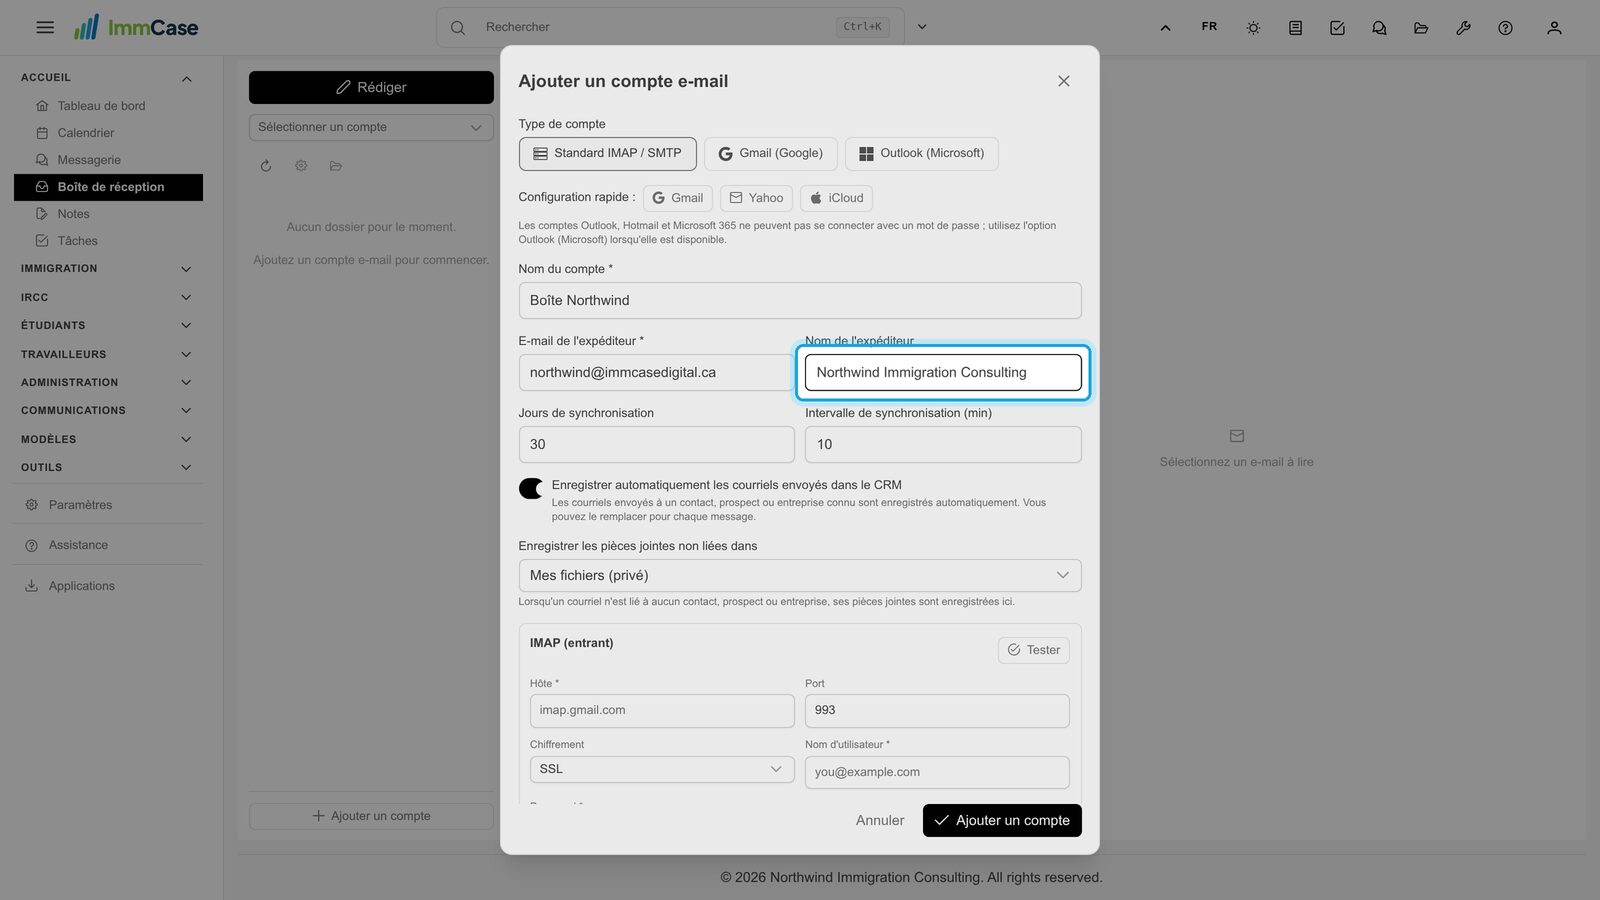Open the user profile icon
The height and width of the screenshot is (900, 1600).
[1554, 28]
